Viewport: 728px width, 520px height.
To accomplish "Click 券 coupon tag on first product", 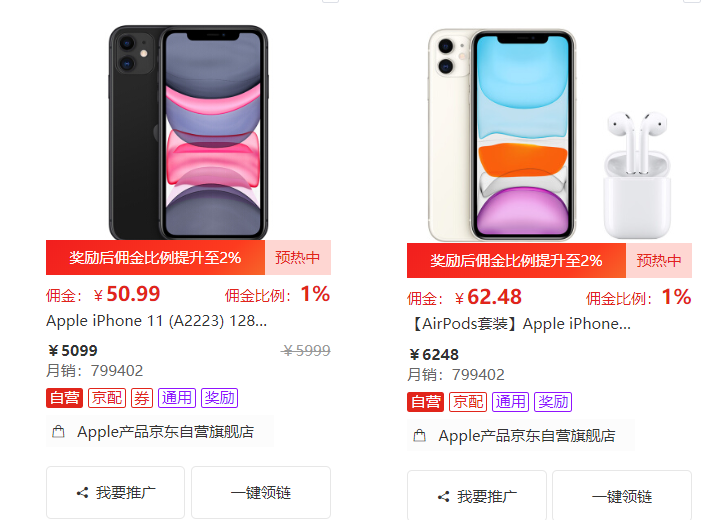I will 142,398.
